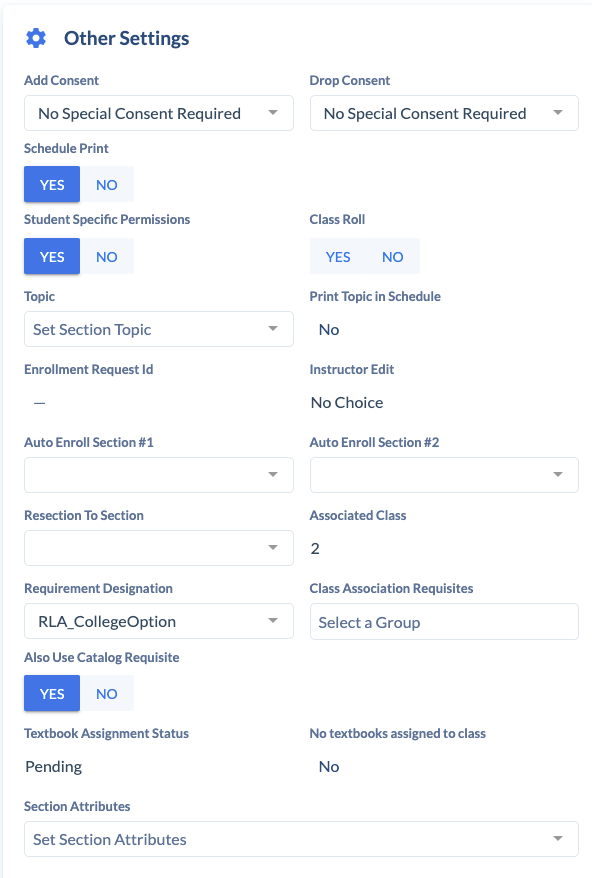The width and height of the screenshot is (592, 878).
Task: Open the Add Consent dropdown arrow
Action: click(x=273, y=113)
